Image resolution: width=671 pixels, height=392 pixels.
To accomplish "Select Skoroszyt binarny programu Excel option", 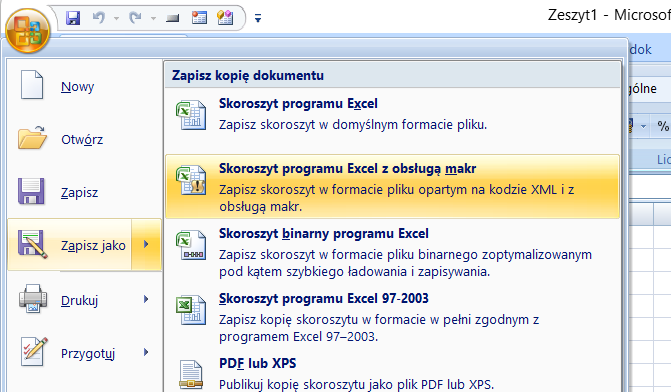I will [x=392, y=252].
